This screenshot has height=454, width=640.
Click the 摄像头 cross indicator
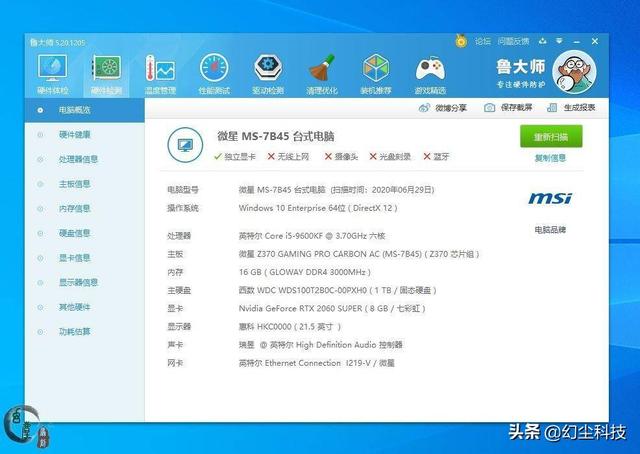coord(341,156)
